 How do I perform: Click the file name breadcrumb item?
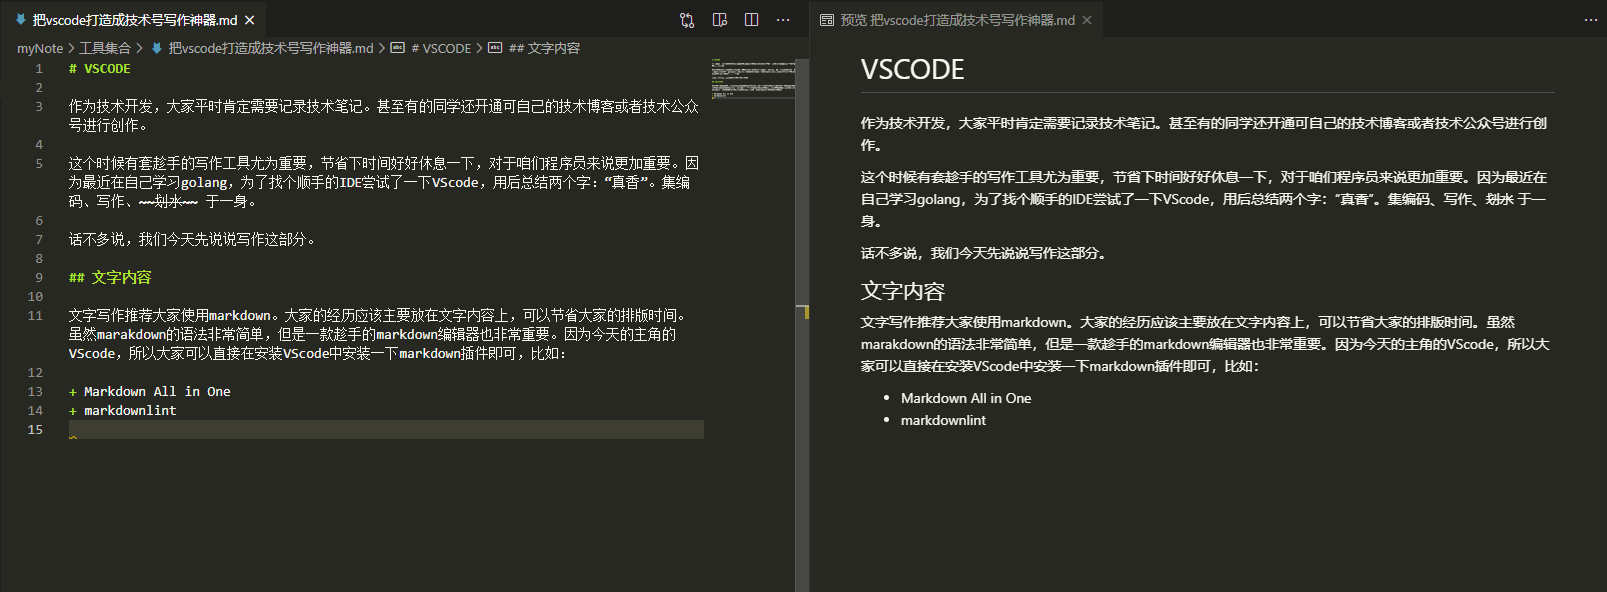click(270, 48)
